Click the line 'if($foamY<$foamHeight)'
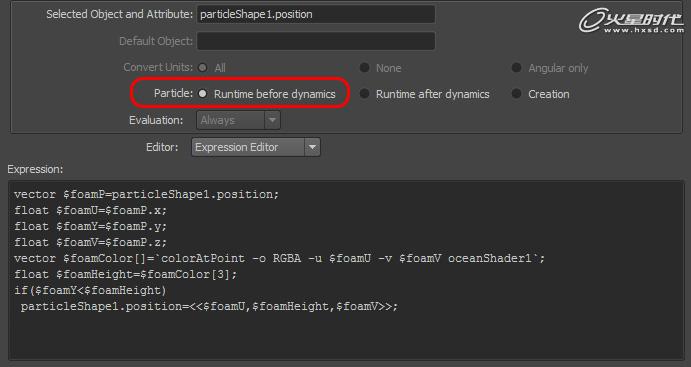This screenshot has height=367, width=691. click(90, 290)
